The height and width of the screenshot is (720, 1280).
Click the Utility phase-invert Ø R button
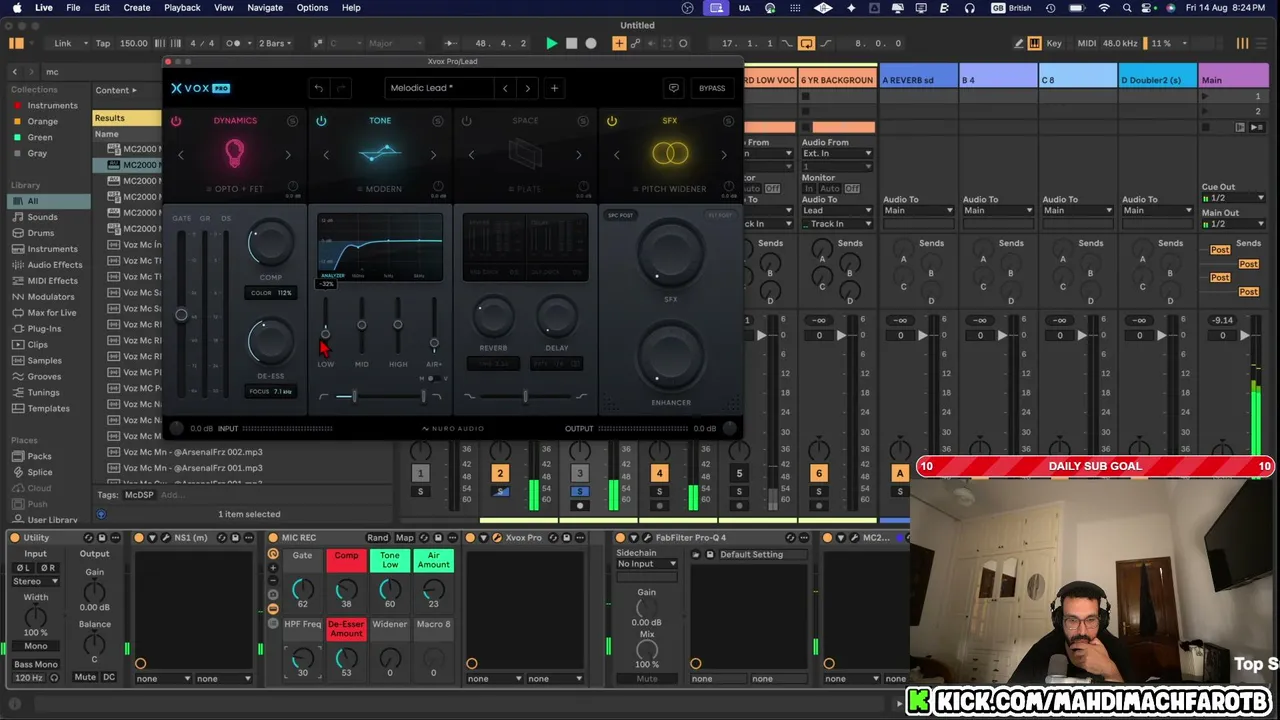pyautogui.click(x=46, y=568)
